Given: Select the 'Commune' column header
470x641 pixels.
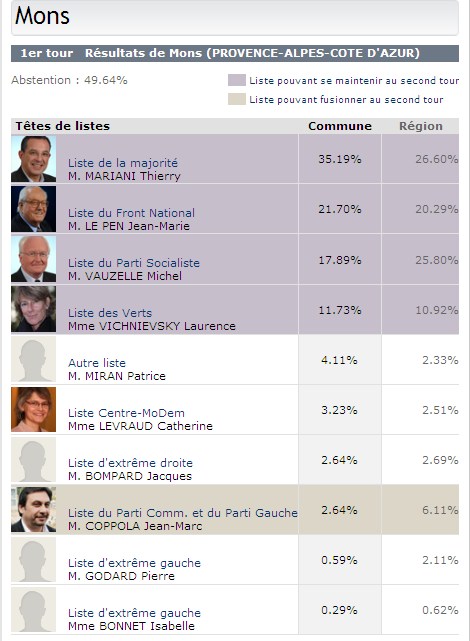Looking at the screenshot, I should [x=340, y=126].
